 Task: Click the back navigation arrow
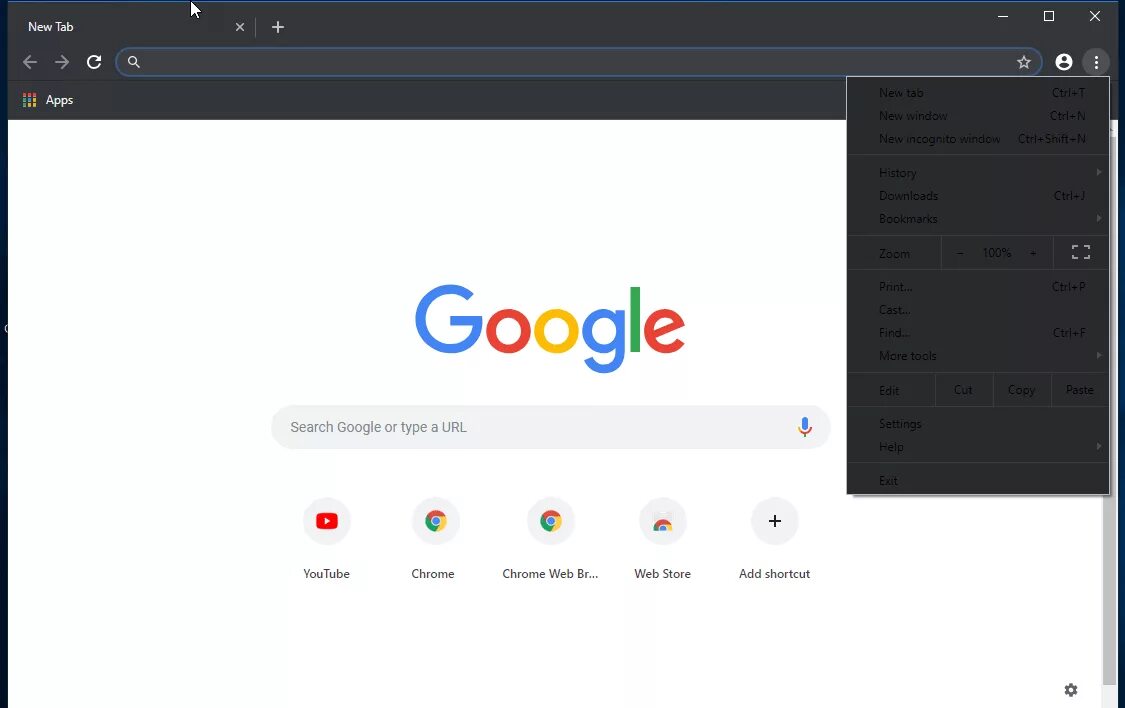click(x=29, y=62)
